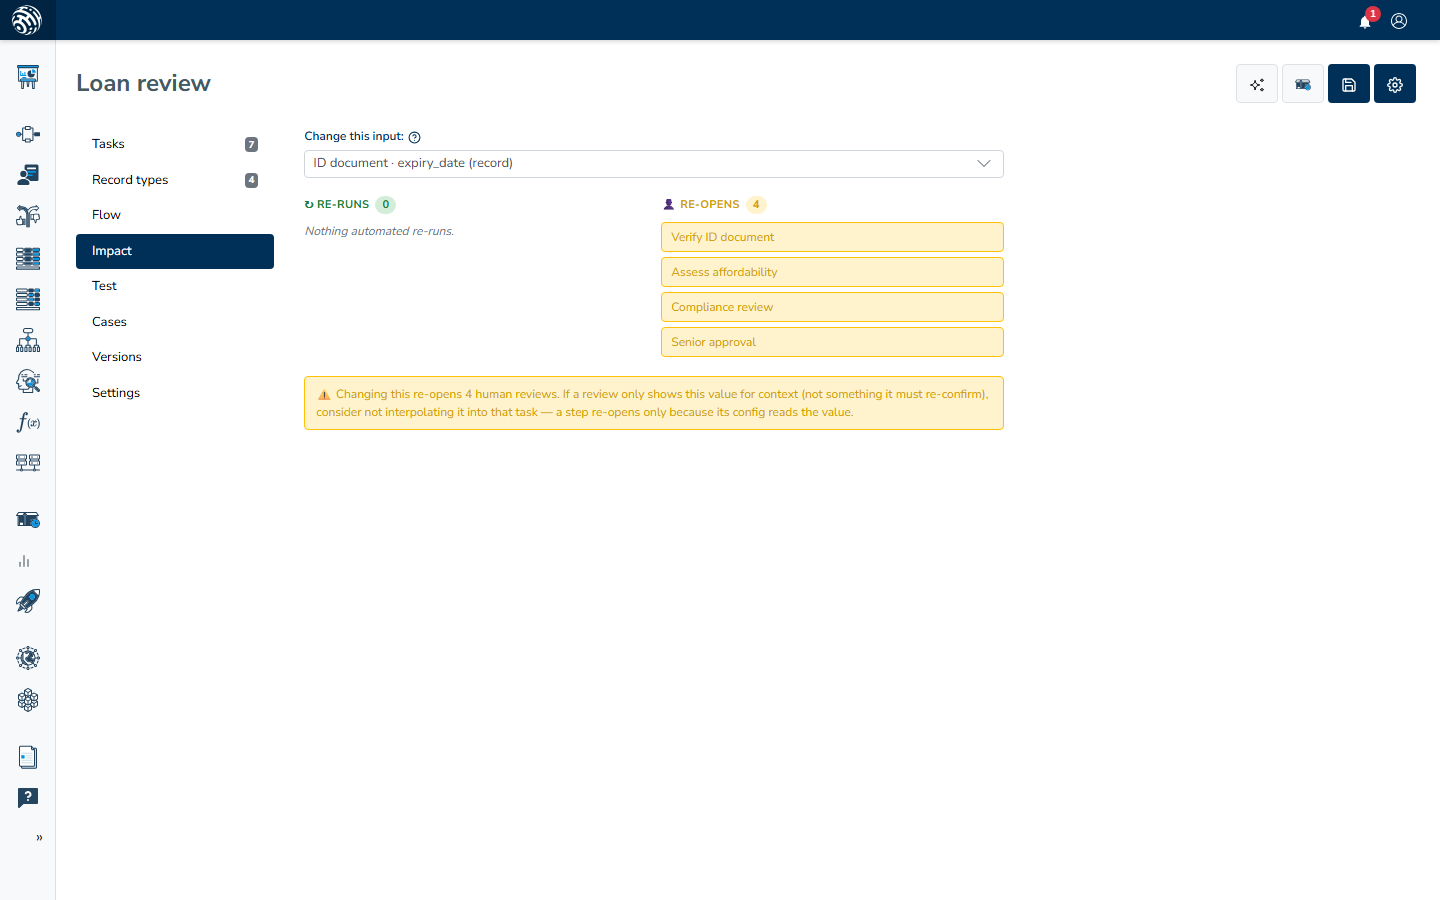Switch to the Test tab
1440x900 pixels.
[x=175, y=286]
